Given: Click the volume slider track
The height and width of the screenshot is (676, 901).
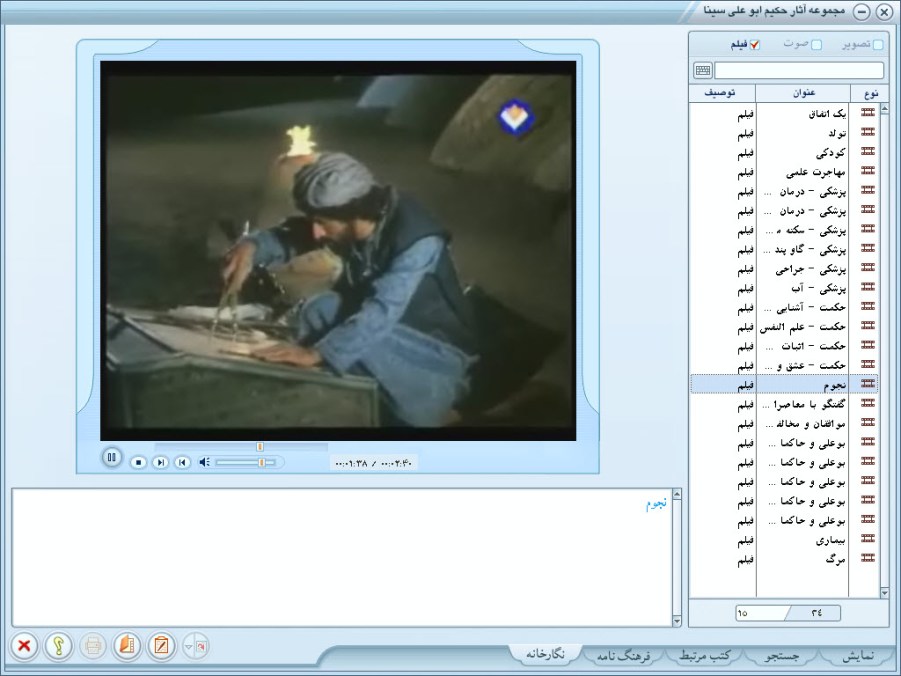Looking at the screenshot, I should [240, 462].
